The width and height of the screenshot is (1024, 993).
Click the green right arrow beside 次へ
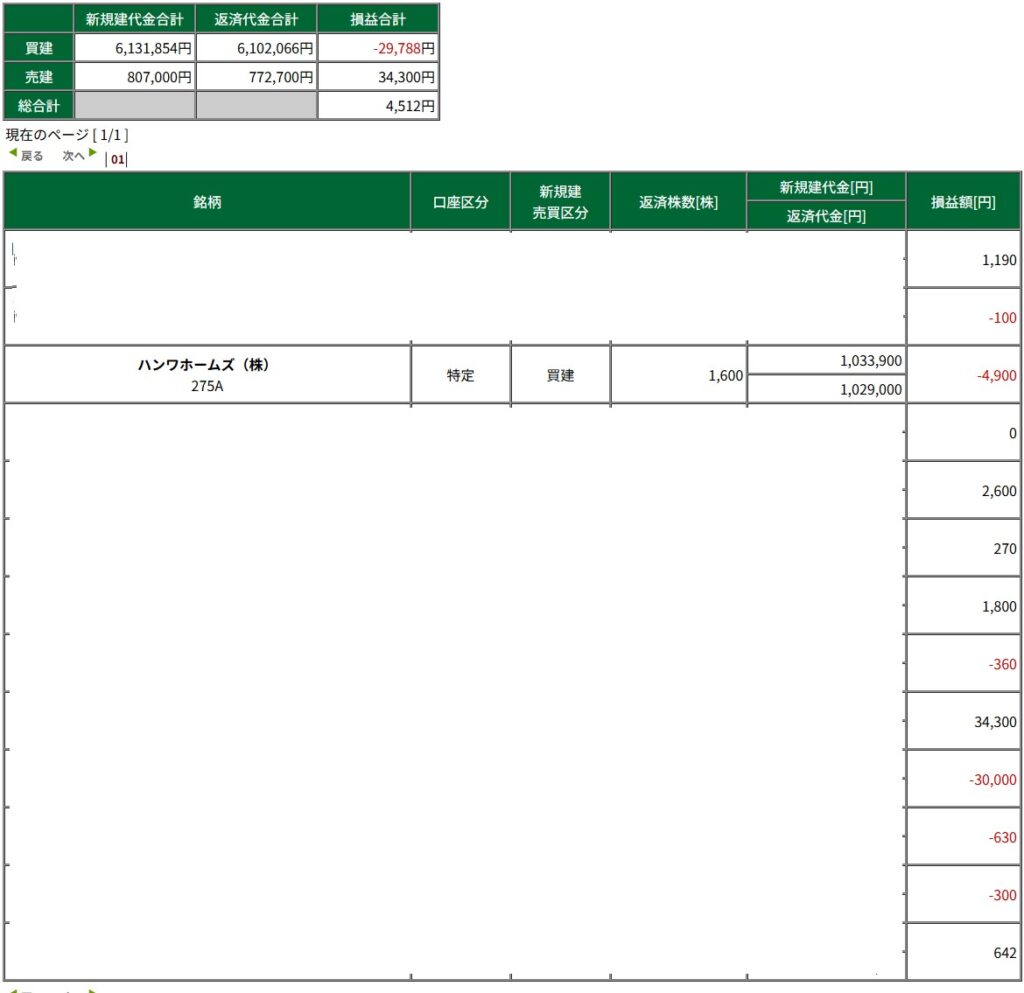click(x=93, y=154)
